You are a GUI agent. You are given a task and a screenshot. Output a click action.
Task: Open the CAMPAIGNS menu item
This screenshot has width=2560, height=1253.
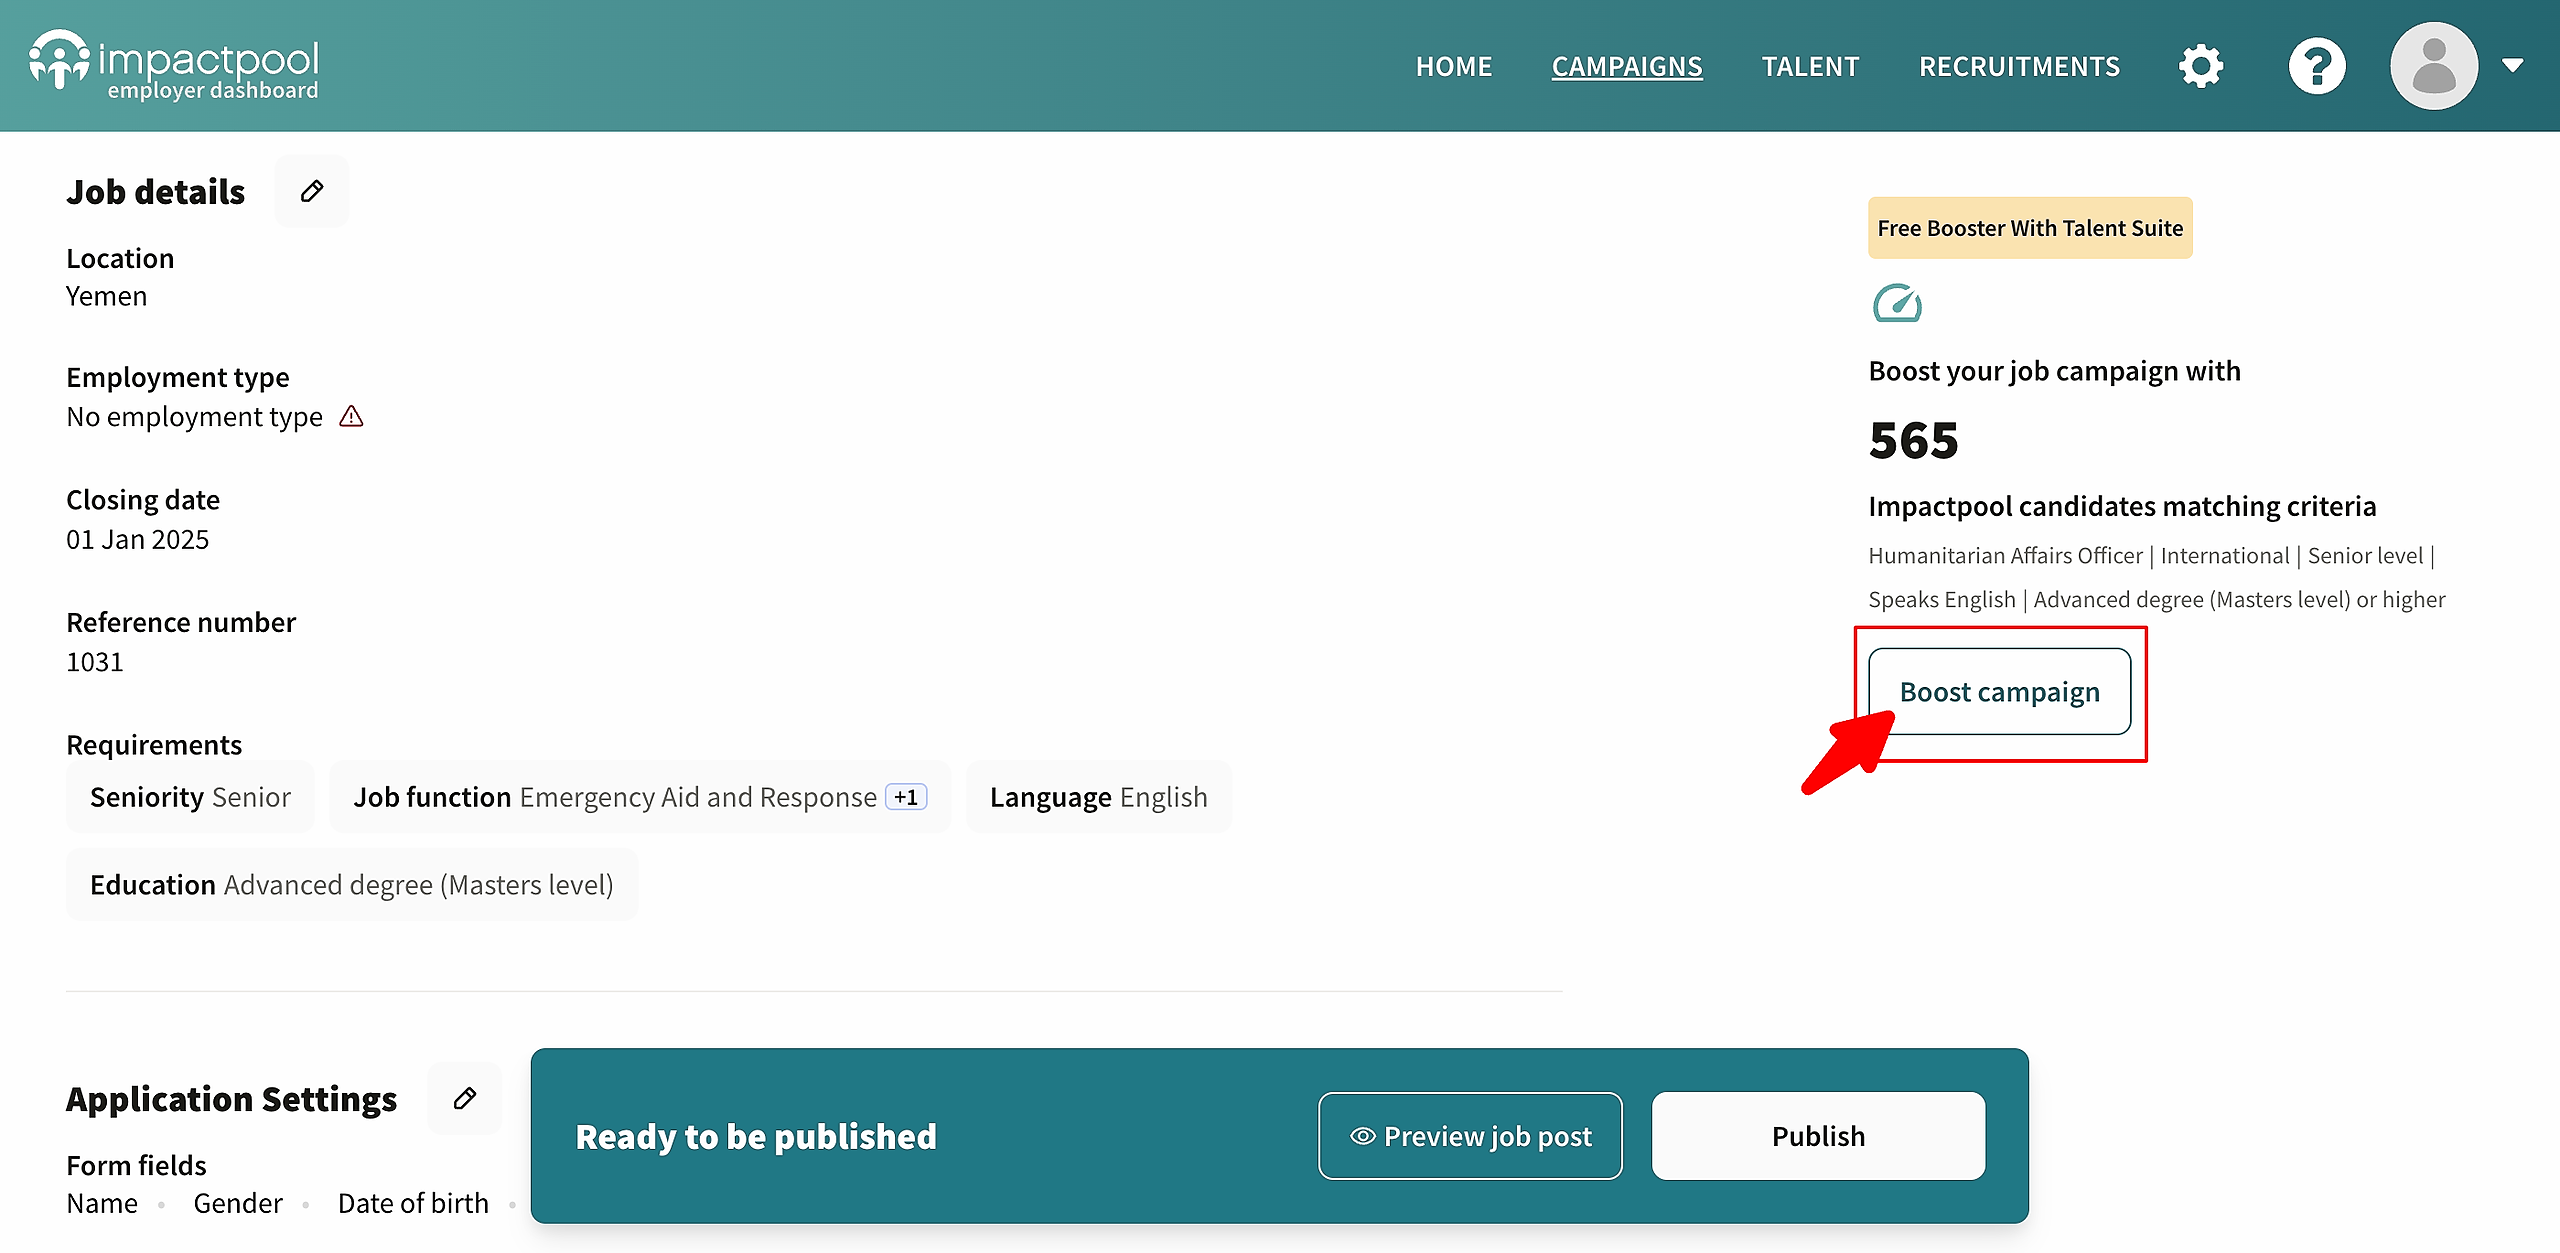point(1627,66)
